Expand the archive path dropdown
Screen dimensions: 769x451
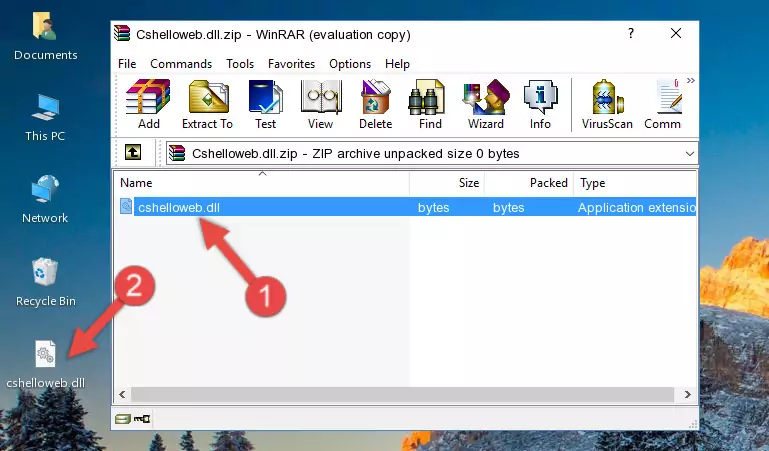[690, 153]
